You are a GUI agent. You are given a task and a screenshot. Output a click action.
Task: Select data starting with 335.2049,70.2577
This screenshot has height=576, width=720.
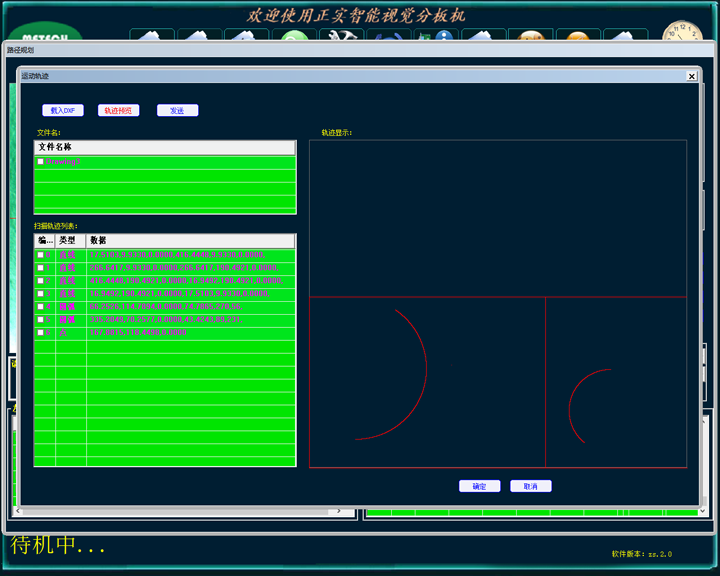point(166,319)
